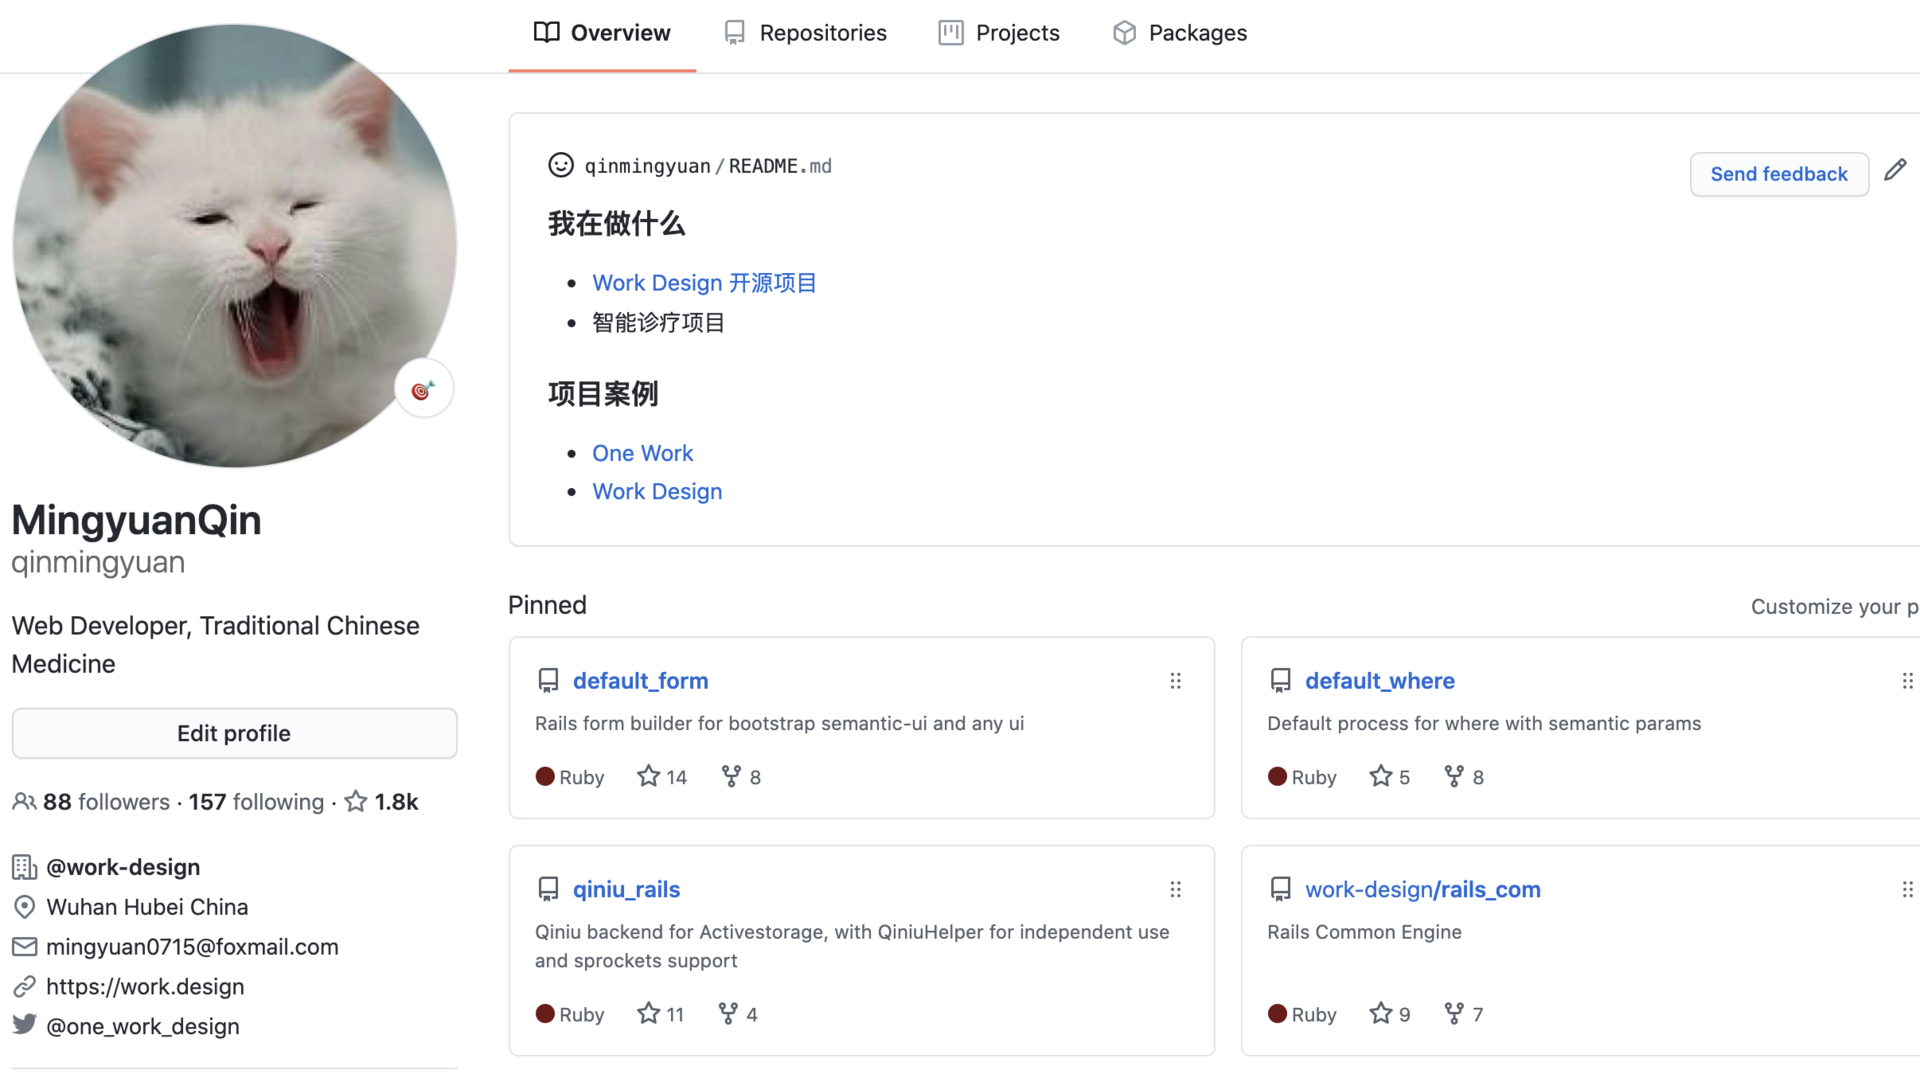This screenshot has height=1078, width=1920.
Task: Click the Rails Common Engine description
Action: (x=1364, y=932)
